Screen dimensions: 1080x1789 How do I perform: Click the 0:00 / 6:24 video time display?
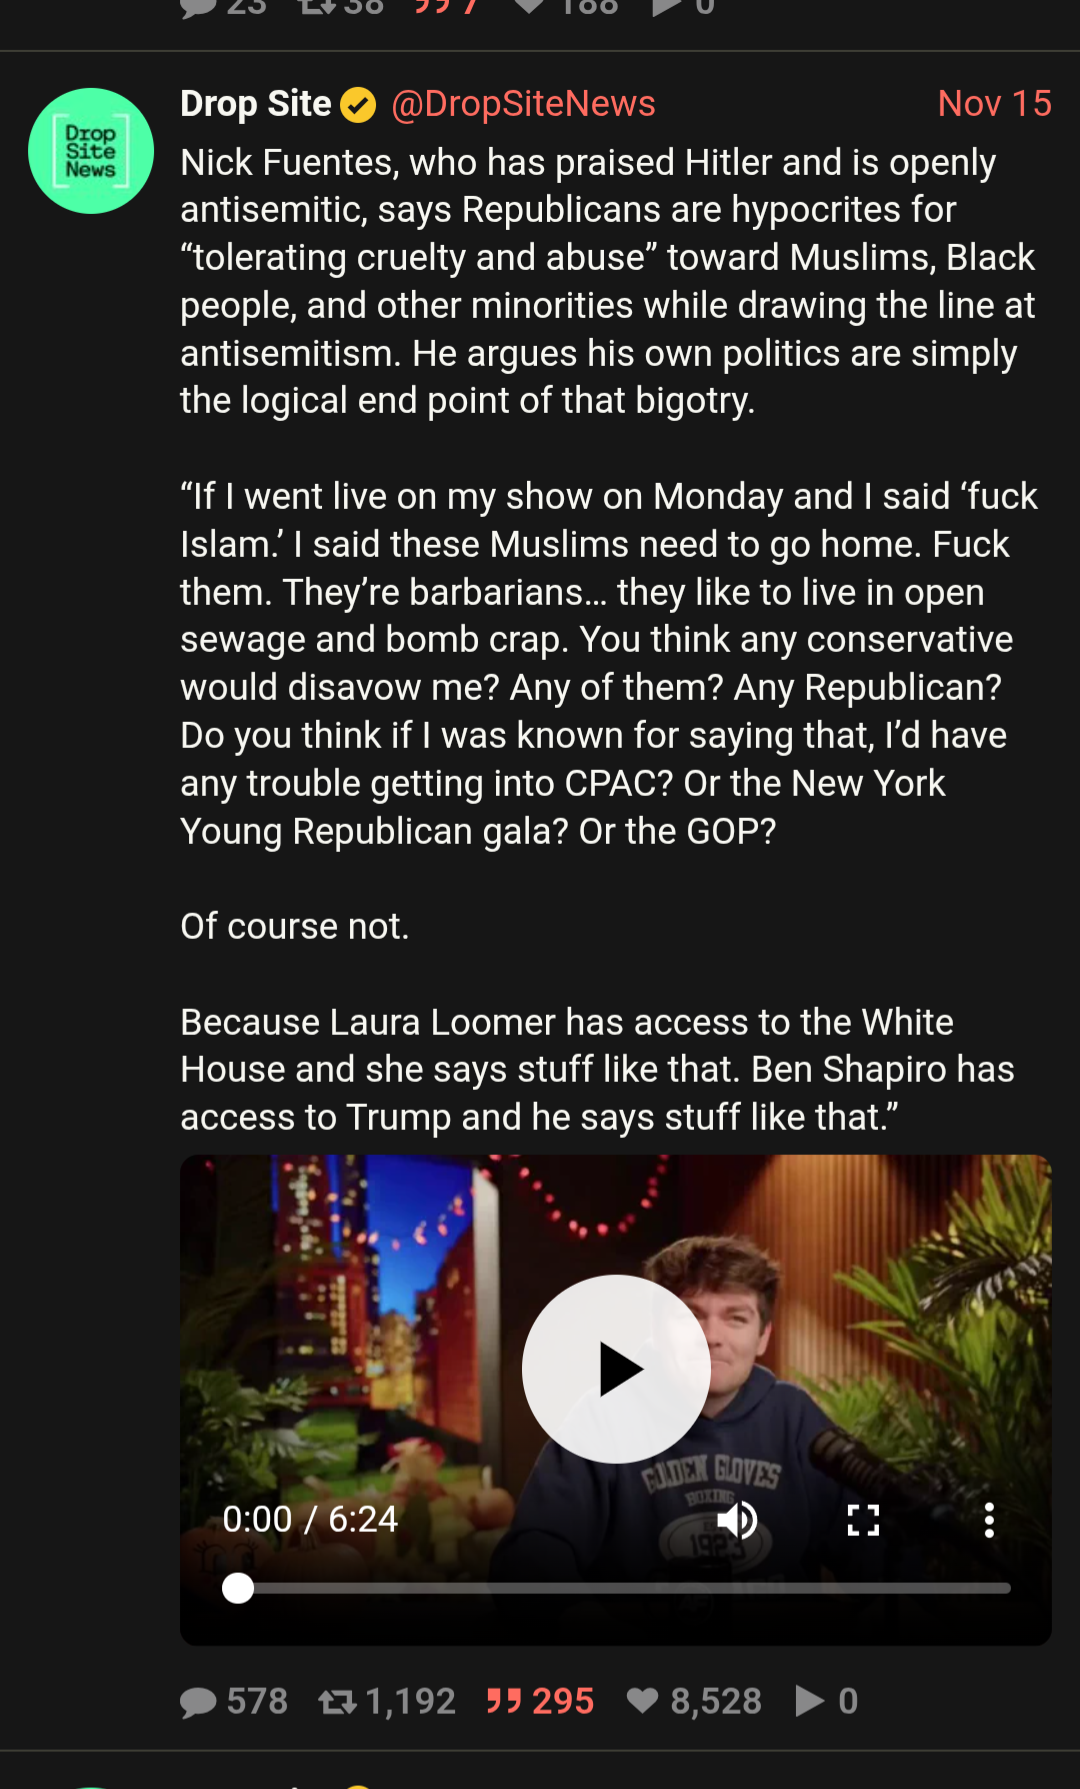point(310,1519)
